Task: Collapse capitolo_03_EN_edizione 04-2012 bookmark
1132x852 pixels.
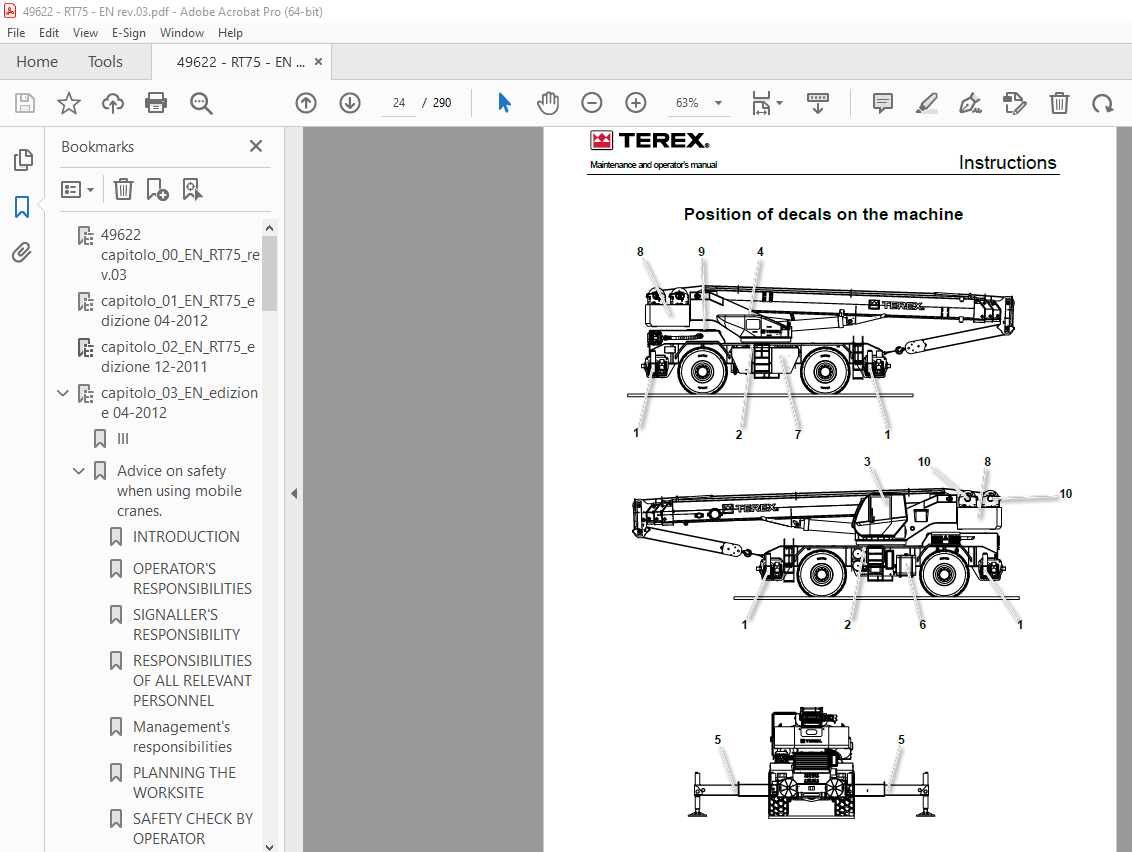Action: [x=63, y=393]
